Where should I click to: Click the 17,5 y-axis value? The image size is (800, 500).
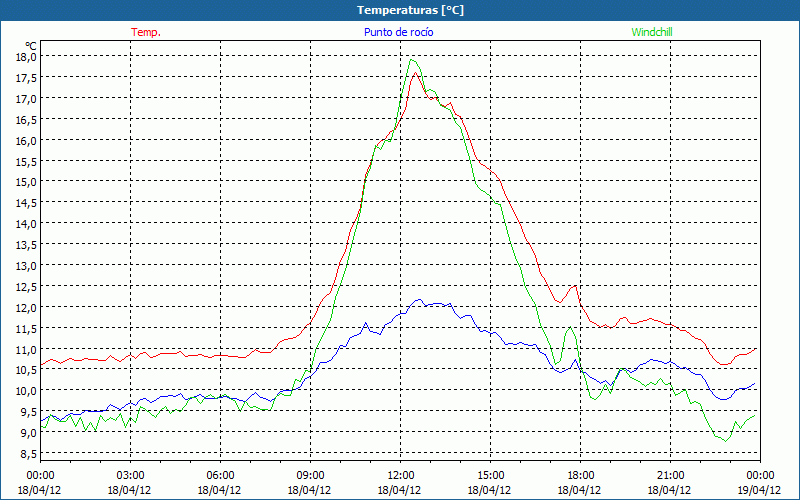pos(28,78)
